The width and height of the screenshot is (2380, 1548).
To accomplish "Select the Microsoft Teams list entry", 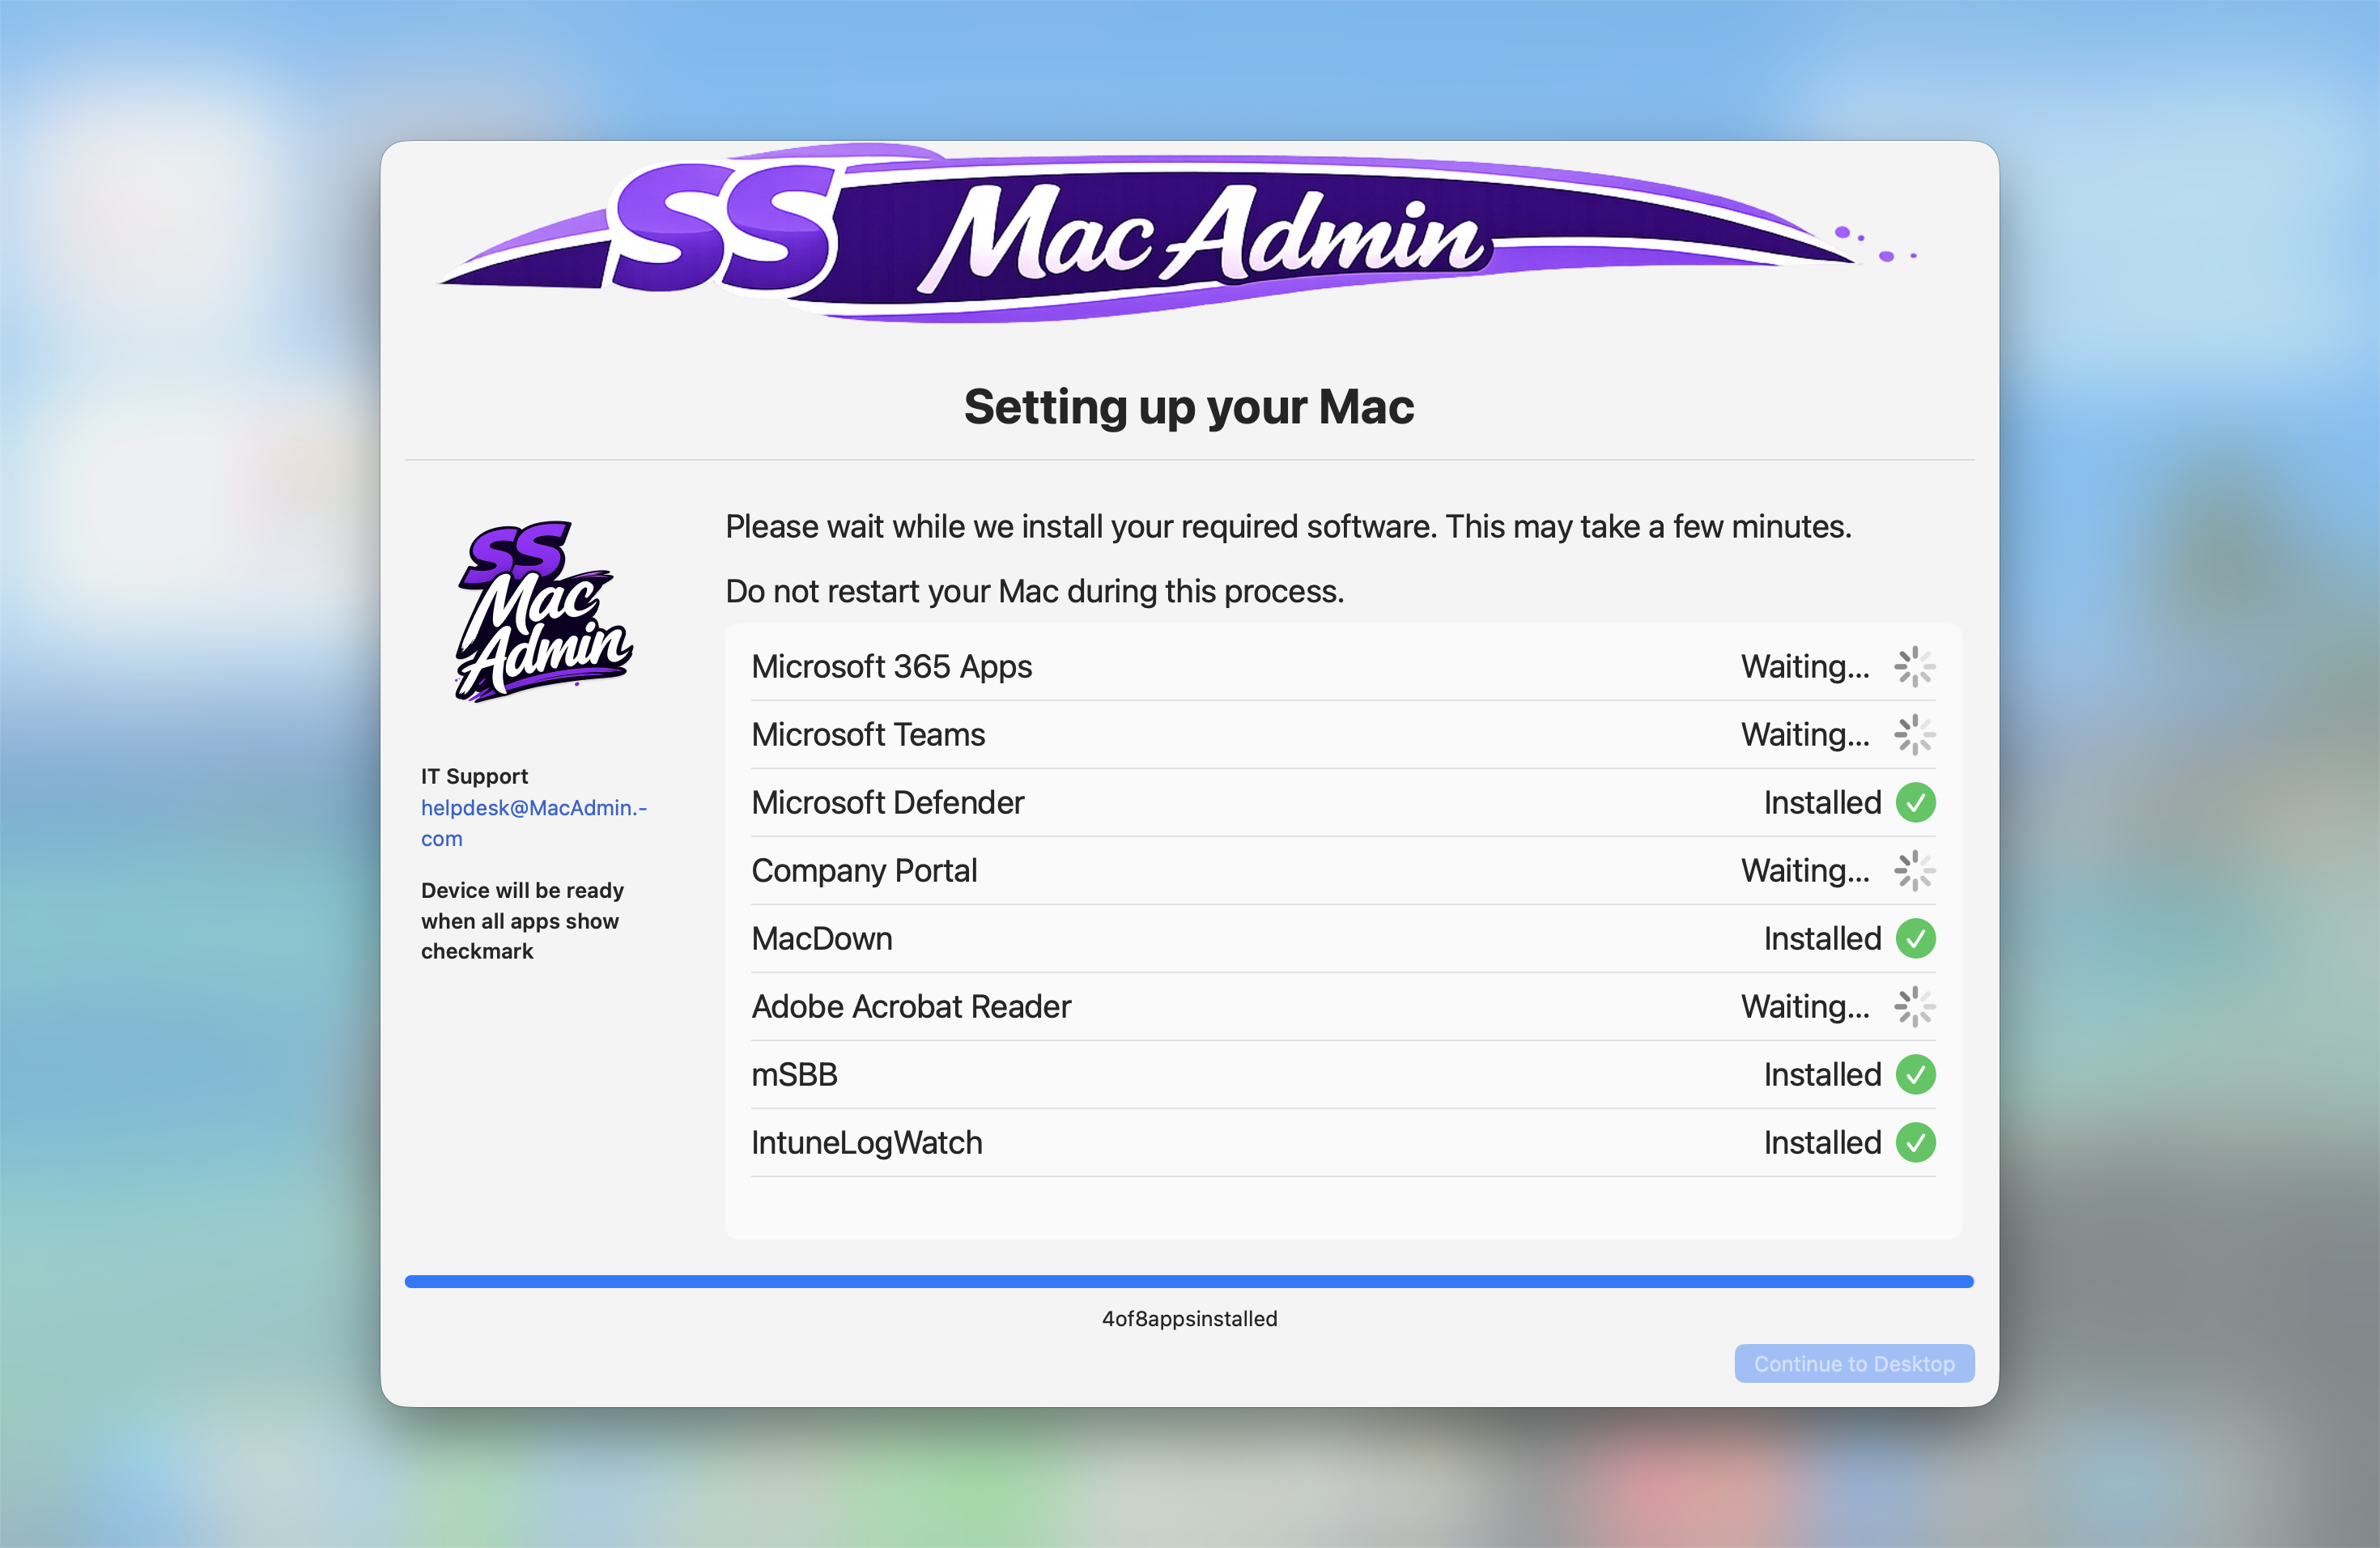I will click(x=867, y=734).
